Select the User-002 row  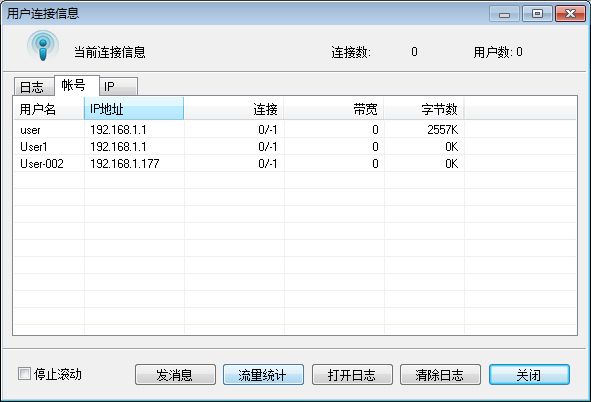tap(295, 164)
